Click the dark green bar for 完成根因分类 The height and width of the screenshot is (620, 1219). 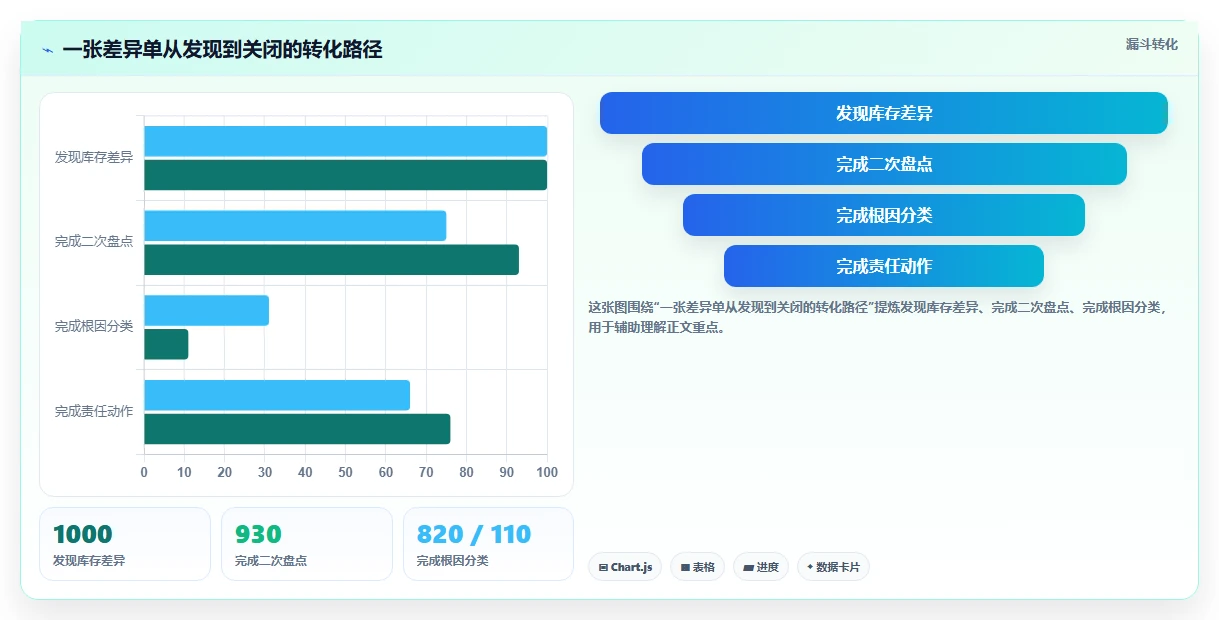166,344
